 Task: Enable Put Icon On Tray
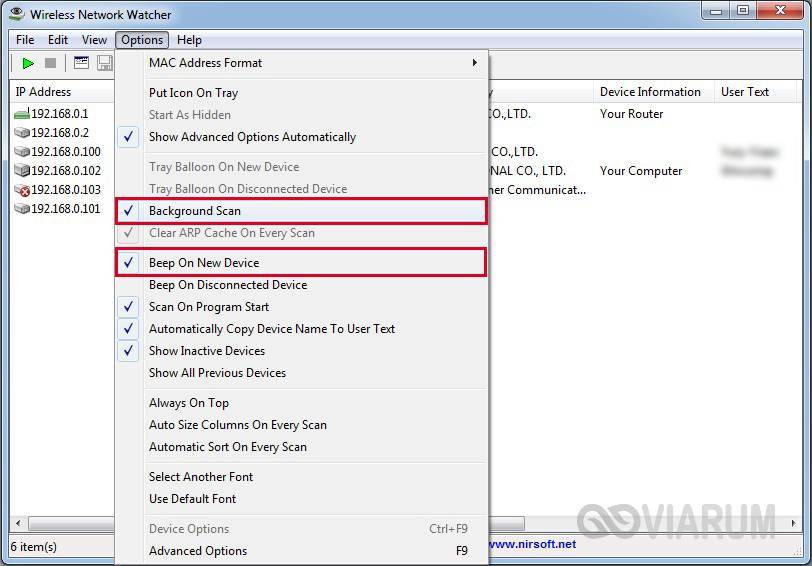[x=301, y=93]
